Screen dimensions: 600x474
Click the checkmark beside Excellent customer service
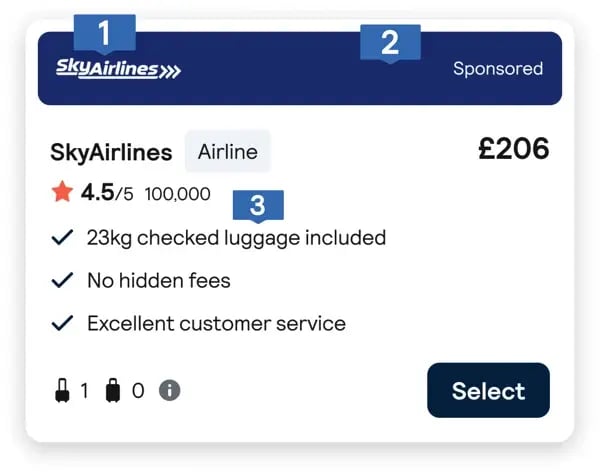tap(62, 323)
